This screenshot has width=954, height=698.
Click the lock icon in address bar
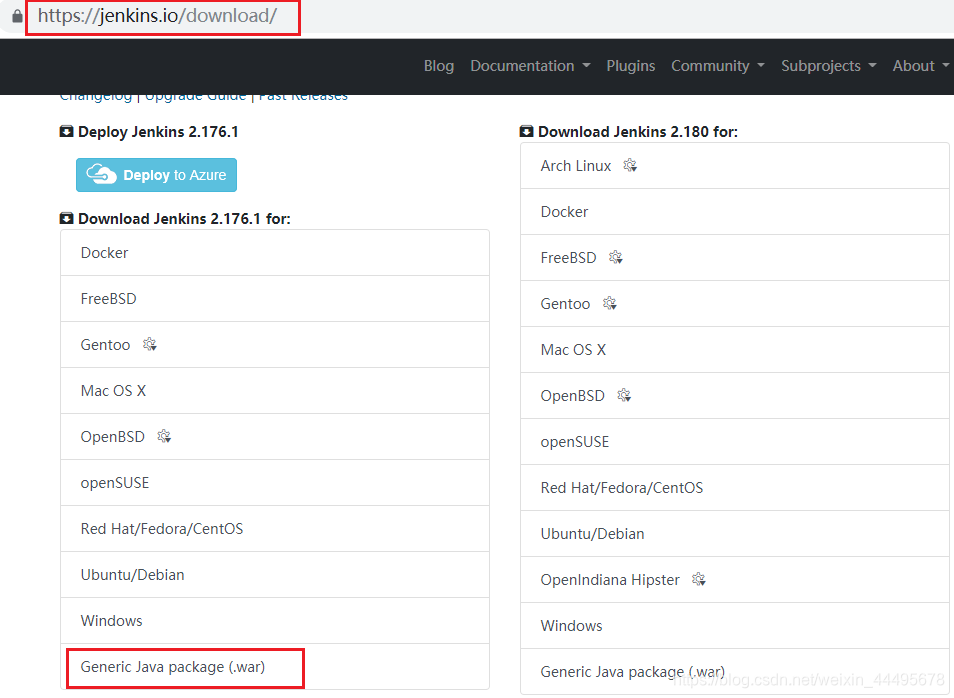(x=17, y=16)
